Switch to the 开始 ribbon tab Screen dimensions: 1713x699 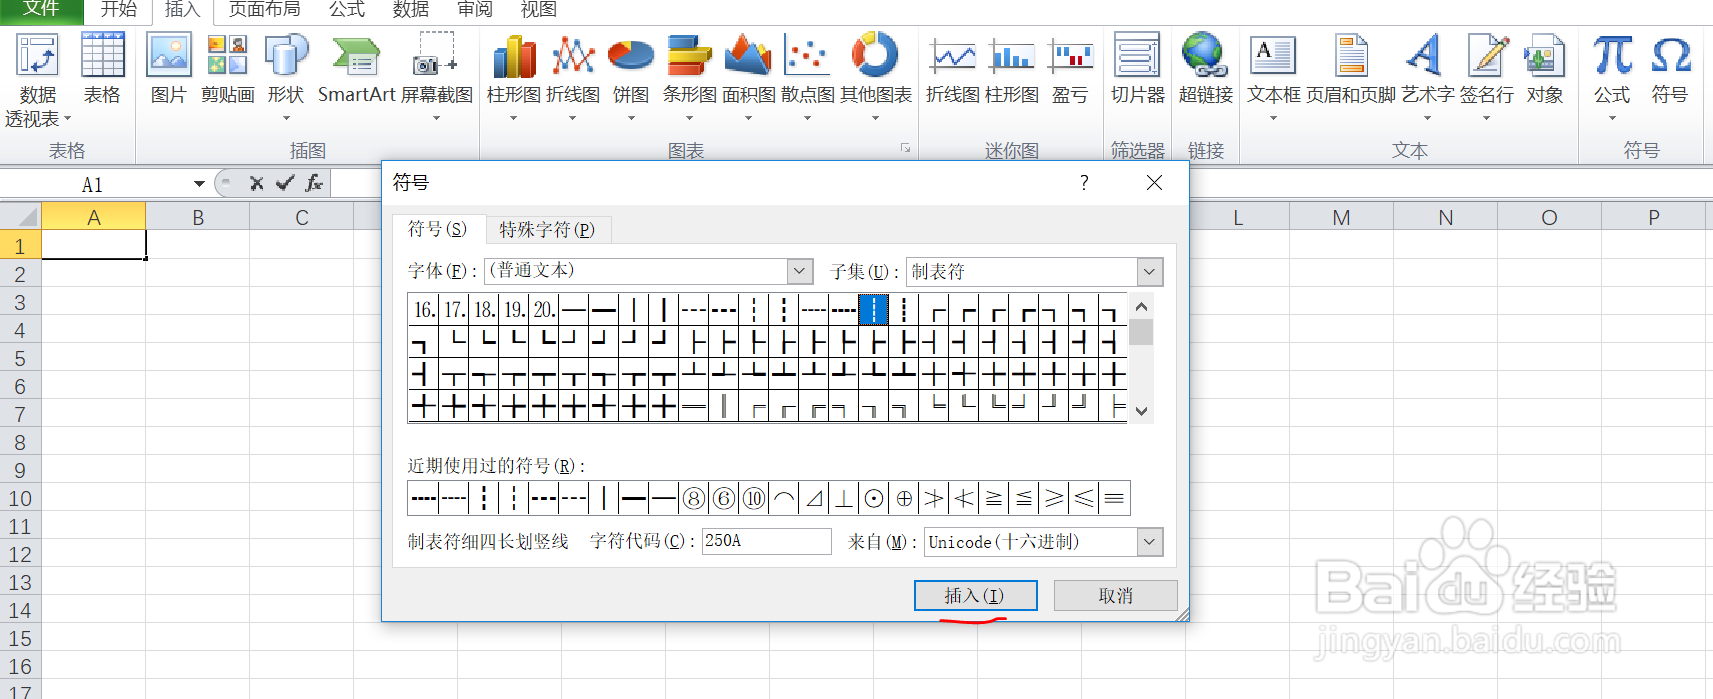coord(118,9)
